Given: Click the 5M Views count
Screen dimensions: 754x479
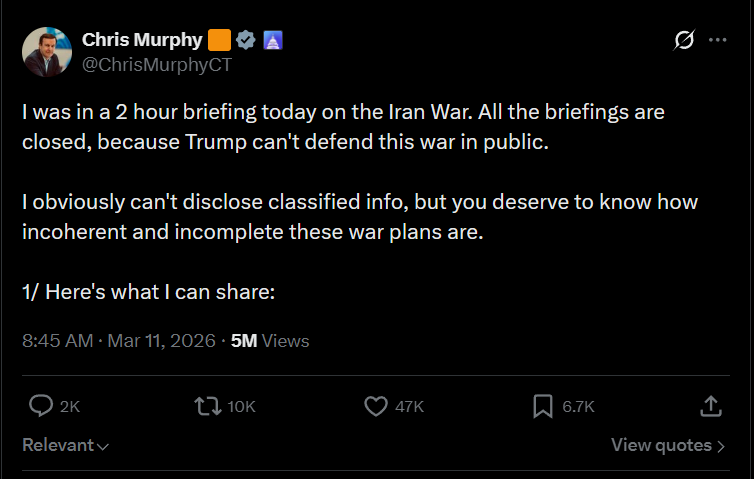Looking at the screenshot, I should 270,341.
